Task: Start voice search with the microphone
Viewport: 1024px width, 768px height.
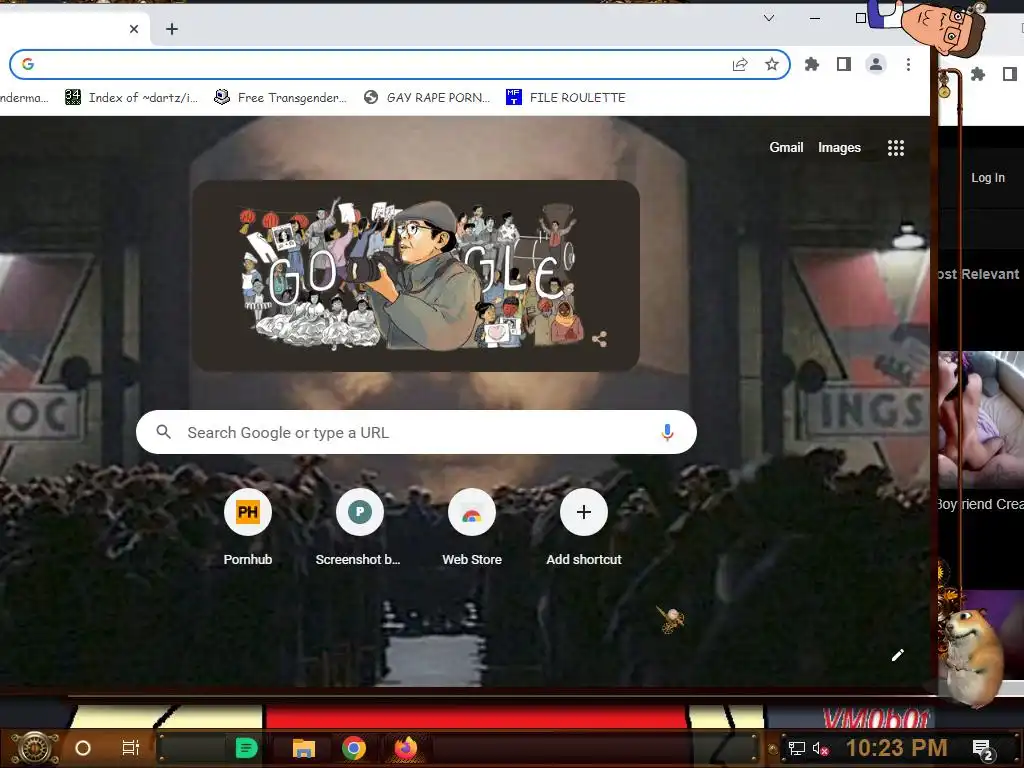Action: [667, 432]
